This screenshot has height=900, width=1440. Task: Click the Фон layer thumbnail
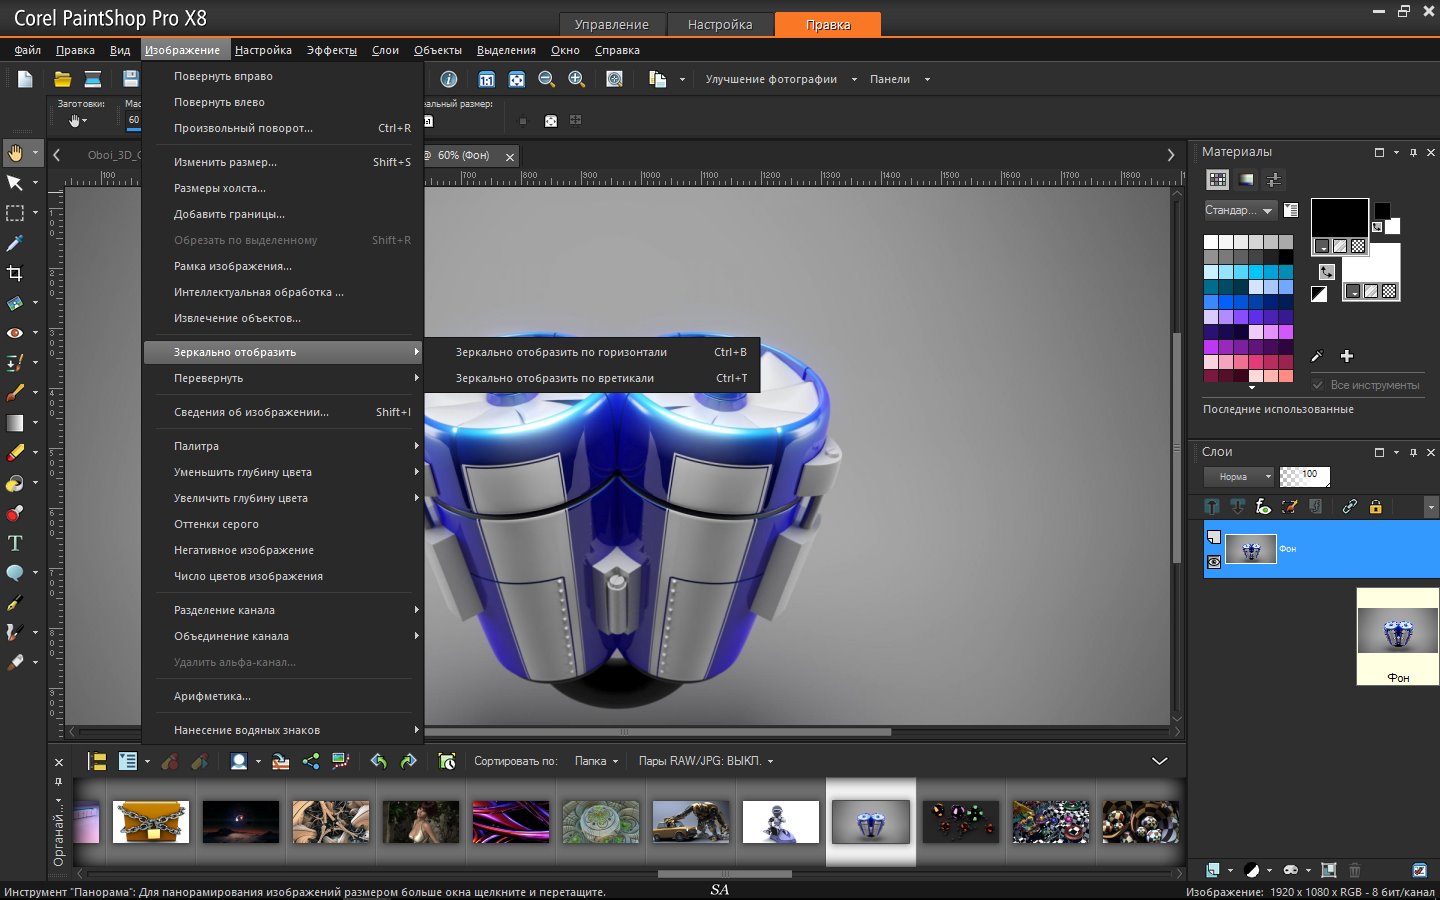click(x=1251, y=549)
